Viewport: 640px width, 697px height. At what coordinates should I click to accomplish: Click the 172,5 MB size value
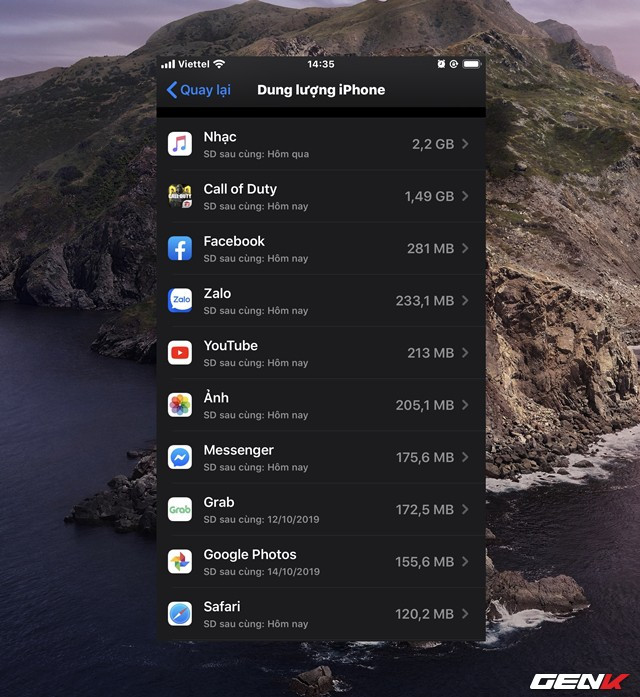[x=425, y=510]
